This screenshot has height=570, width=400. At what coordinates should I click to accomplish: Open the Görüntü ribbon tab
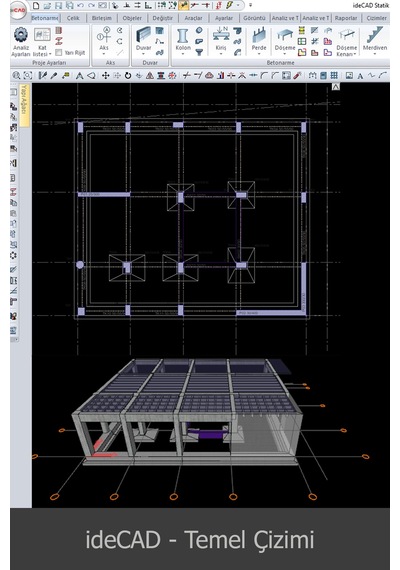pos(254,18)
